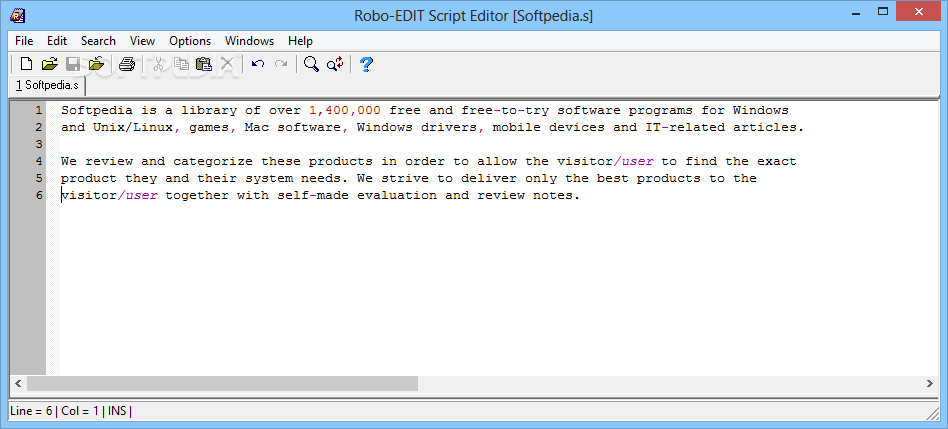Select the 1 Softpedia.s document tab
Viewport: 948px width, 429px height.
pyautogui.click(x=47, y=85)
